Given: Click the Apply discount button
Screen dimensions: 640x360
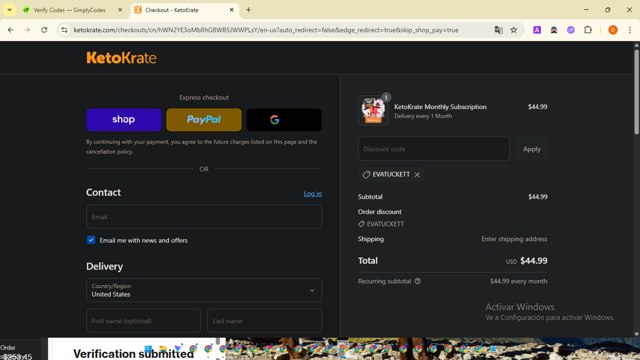Looking at the screenshot, I should 532,149.
